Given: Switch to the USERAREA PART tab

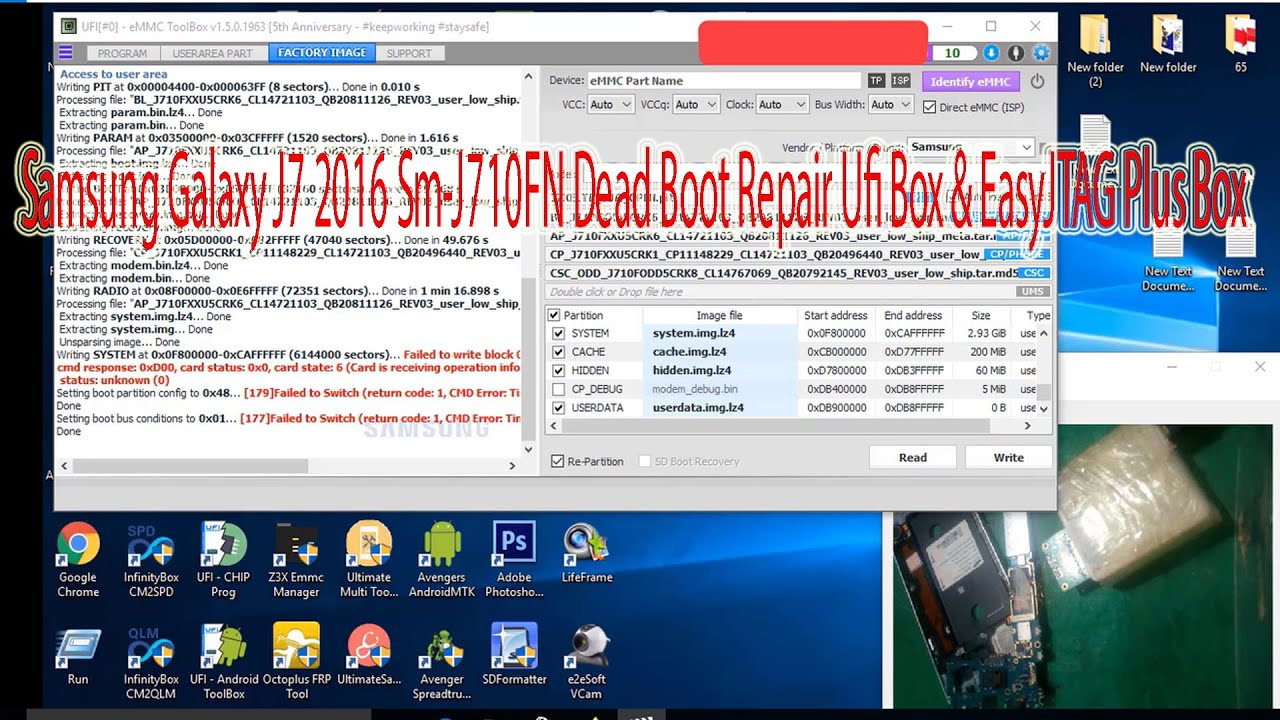Looking at the screenshot, I should pyautogui.click(x=213, y=53).
